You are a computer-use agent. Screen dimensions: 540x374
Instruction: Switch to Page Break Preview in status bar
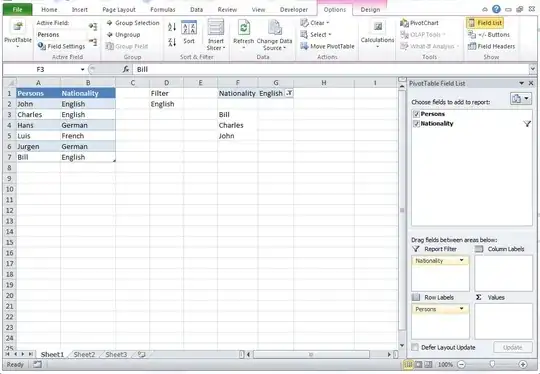428,364
